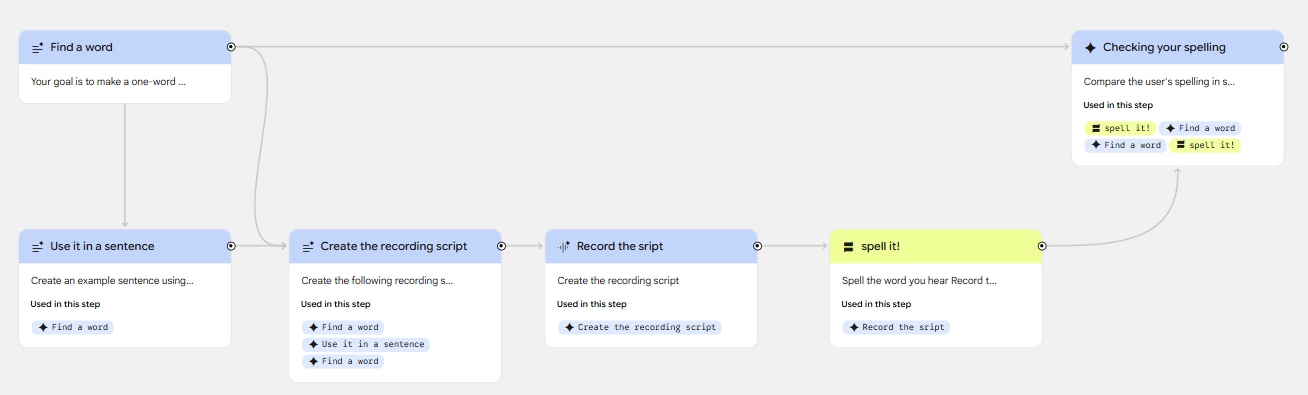This screenshot has height=395, width=1308.
Task: Click the text icon in Find a word header
Action: 37,47
